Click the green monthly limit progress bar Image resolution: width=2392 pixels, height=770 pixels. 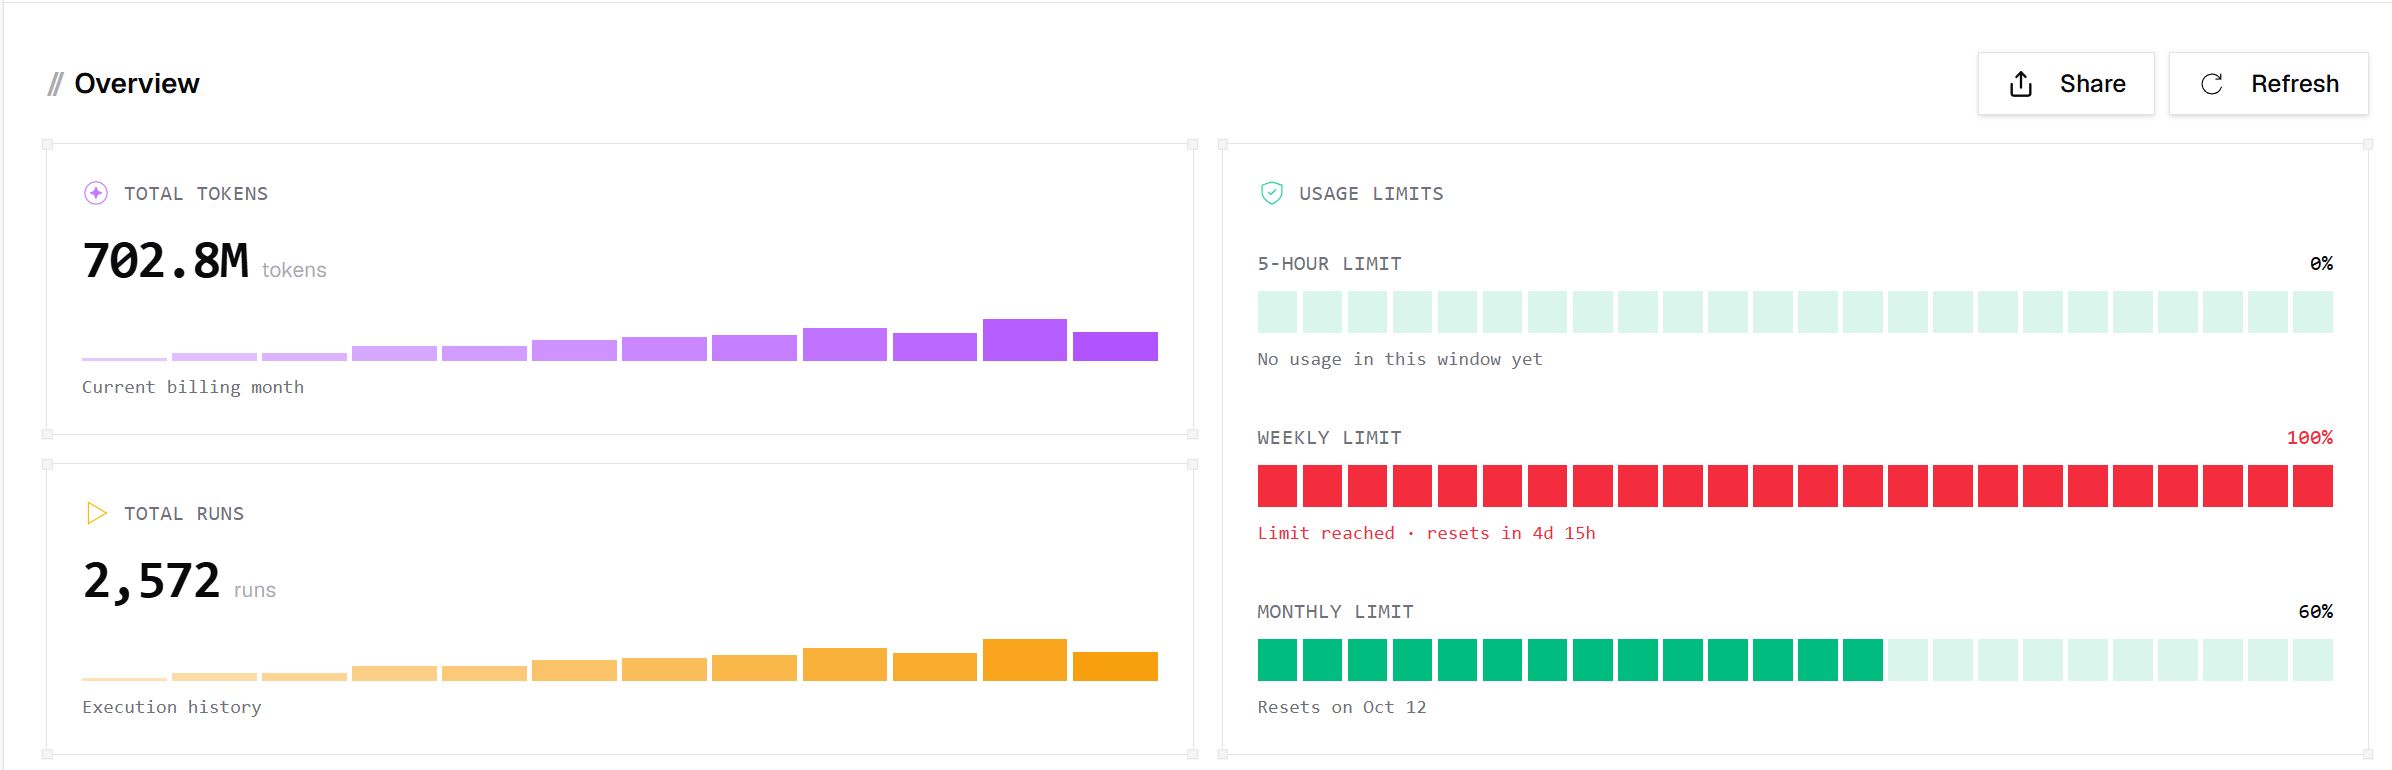point(1795,660)
